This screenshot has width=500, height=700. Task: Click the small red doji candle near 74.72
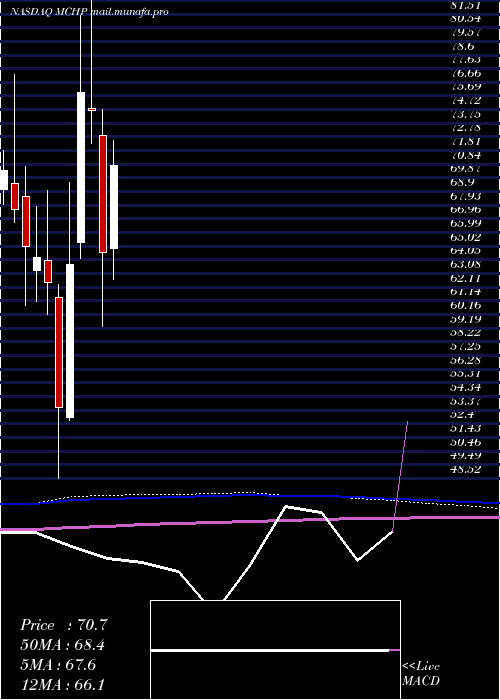point(92,109)
